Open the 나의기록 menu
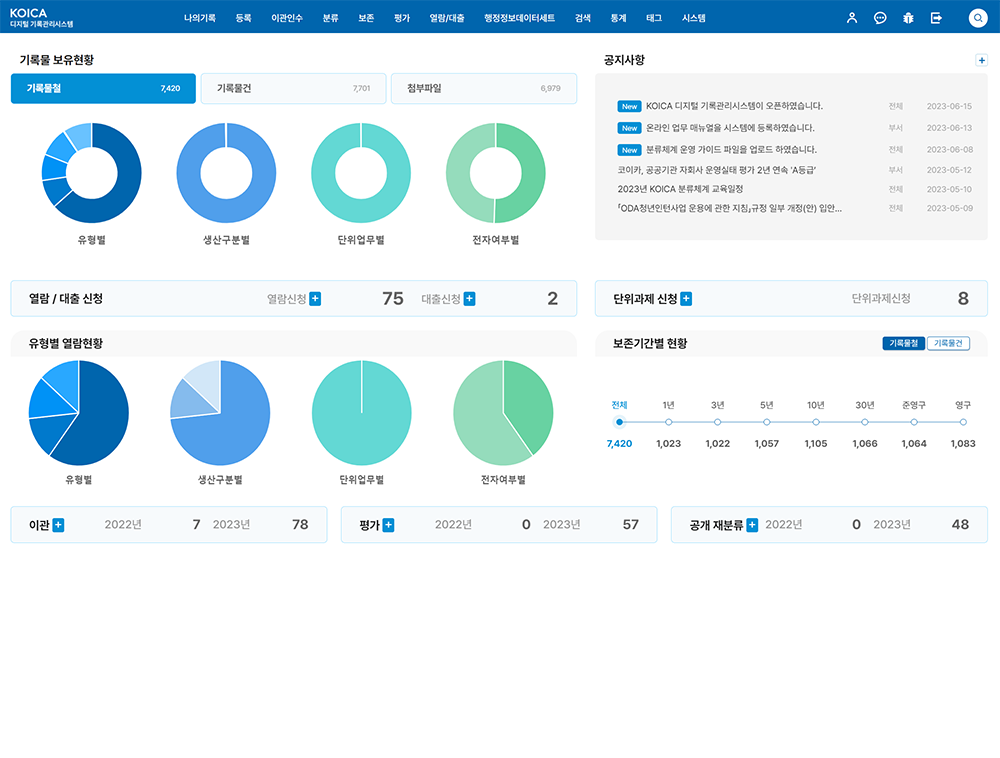1000x758 pixels. click(200, 18)
